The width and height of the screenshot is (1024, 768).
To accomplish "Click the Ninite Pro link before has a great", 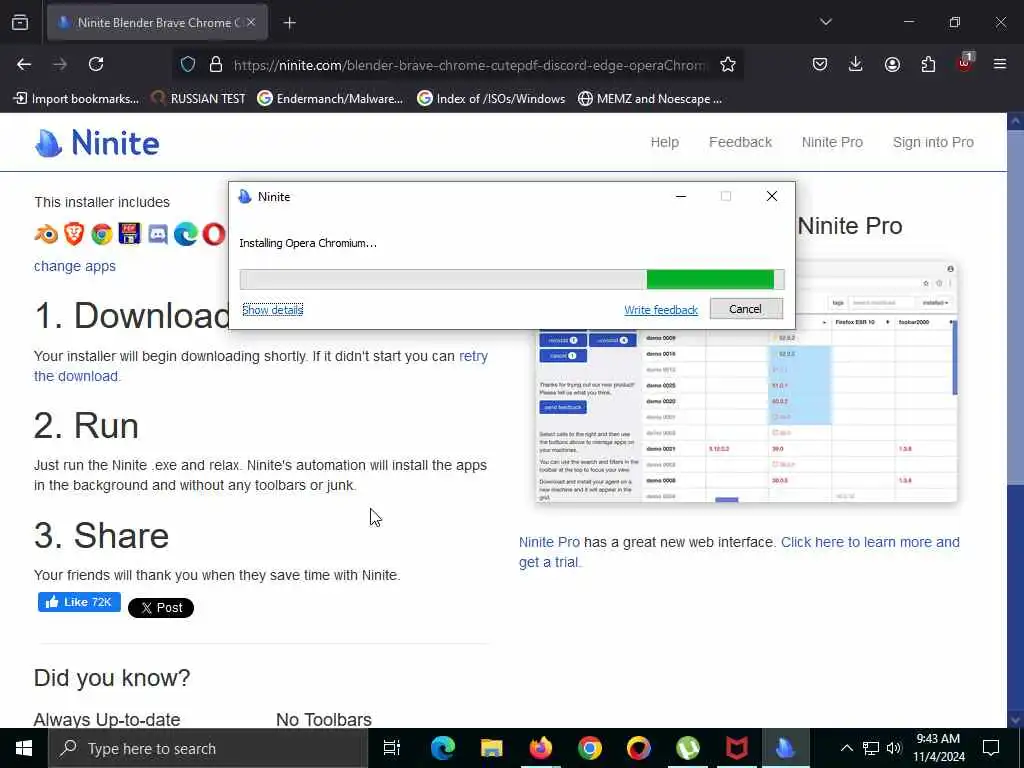I will tap(549, 542).
